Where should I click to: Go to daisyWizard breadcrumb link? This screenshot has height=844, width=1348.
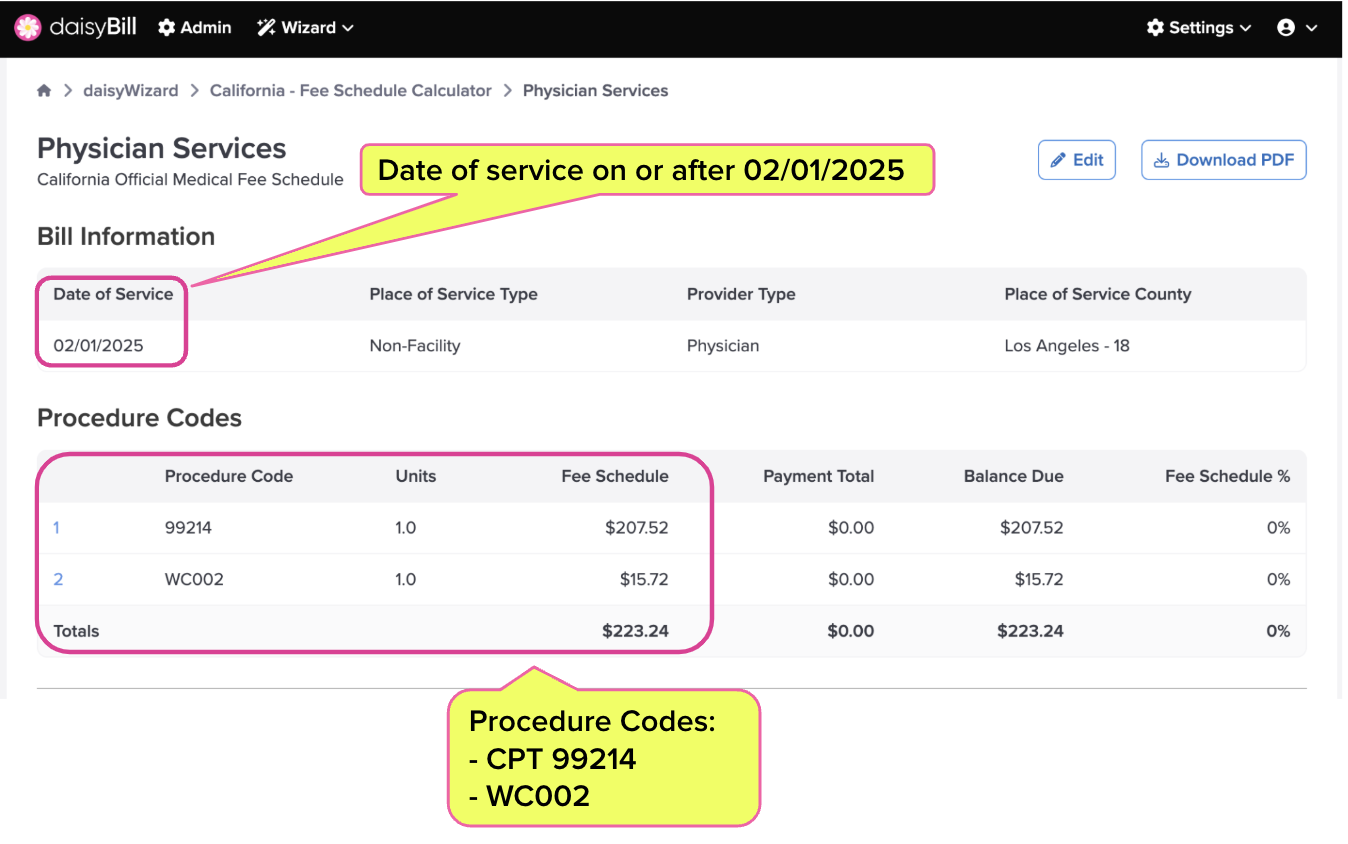click(131, 91)
